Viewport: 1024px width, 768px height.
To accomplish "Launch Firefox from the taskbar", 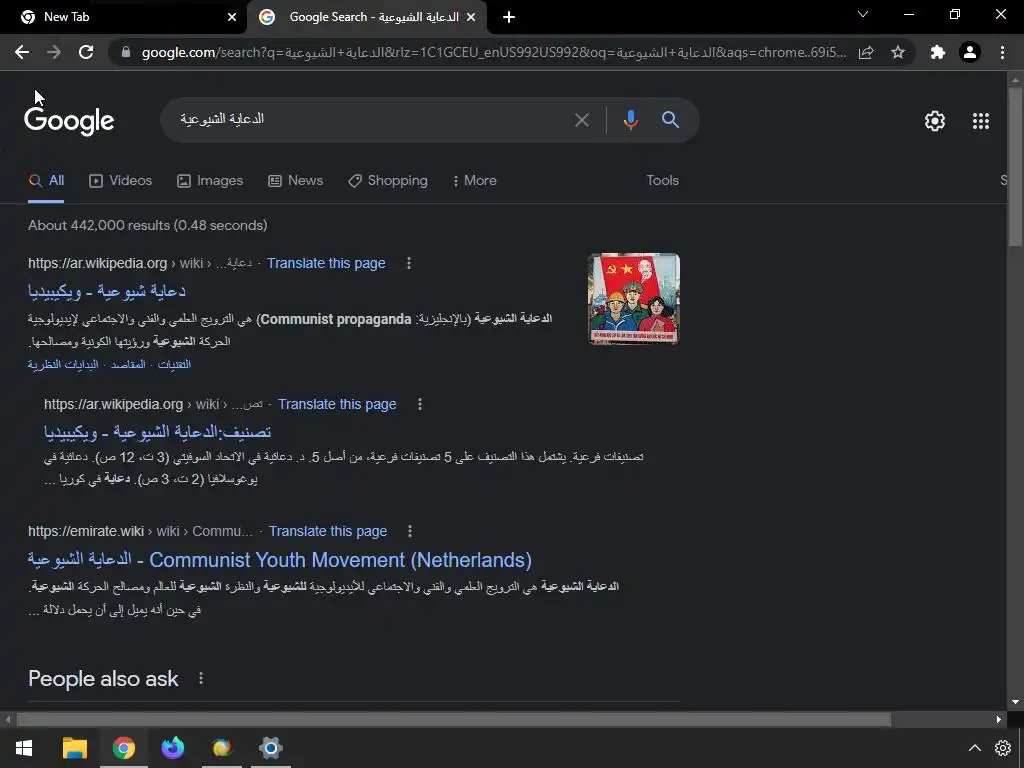I will [172, 748].
